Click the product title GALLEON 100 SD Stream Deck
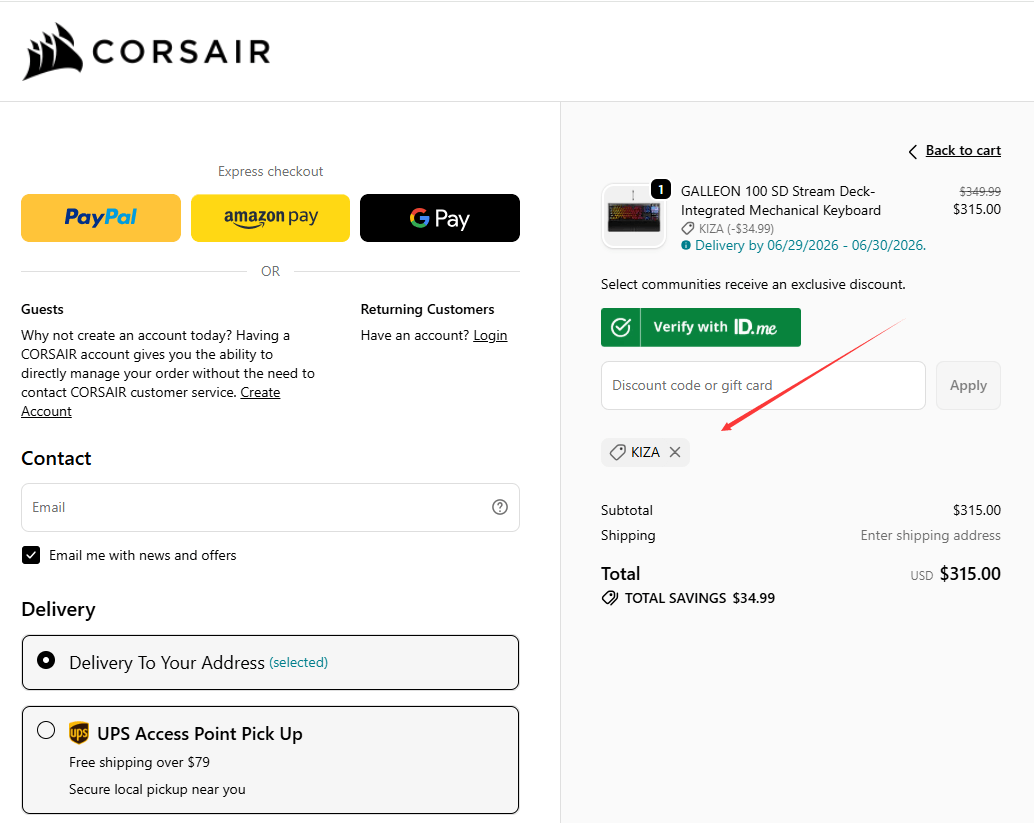 coord(781,200)
